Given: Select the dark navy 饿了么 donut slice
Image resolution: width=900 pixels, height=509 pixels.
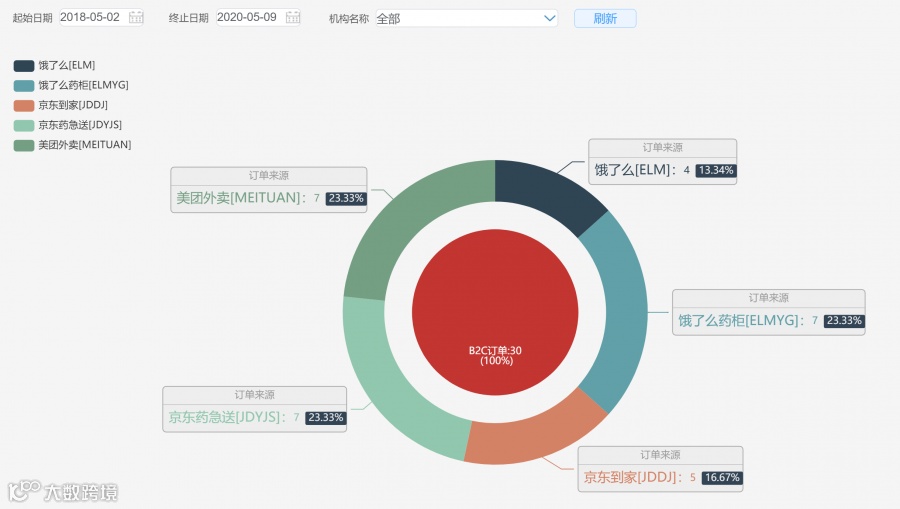Looking at the screenshot, I should click(x=548, y=191).
